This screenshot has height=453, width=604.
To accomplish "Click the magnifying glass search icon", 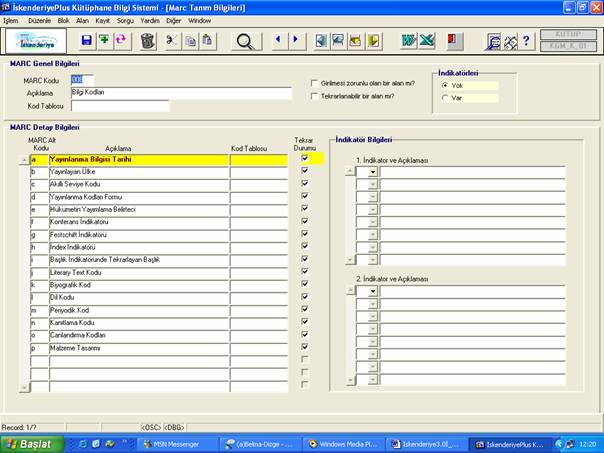I will 245,41.
